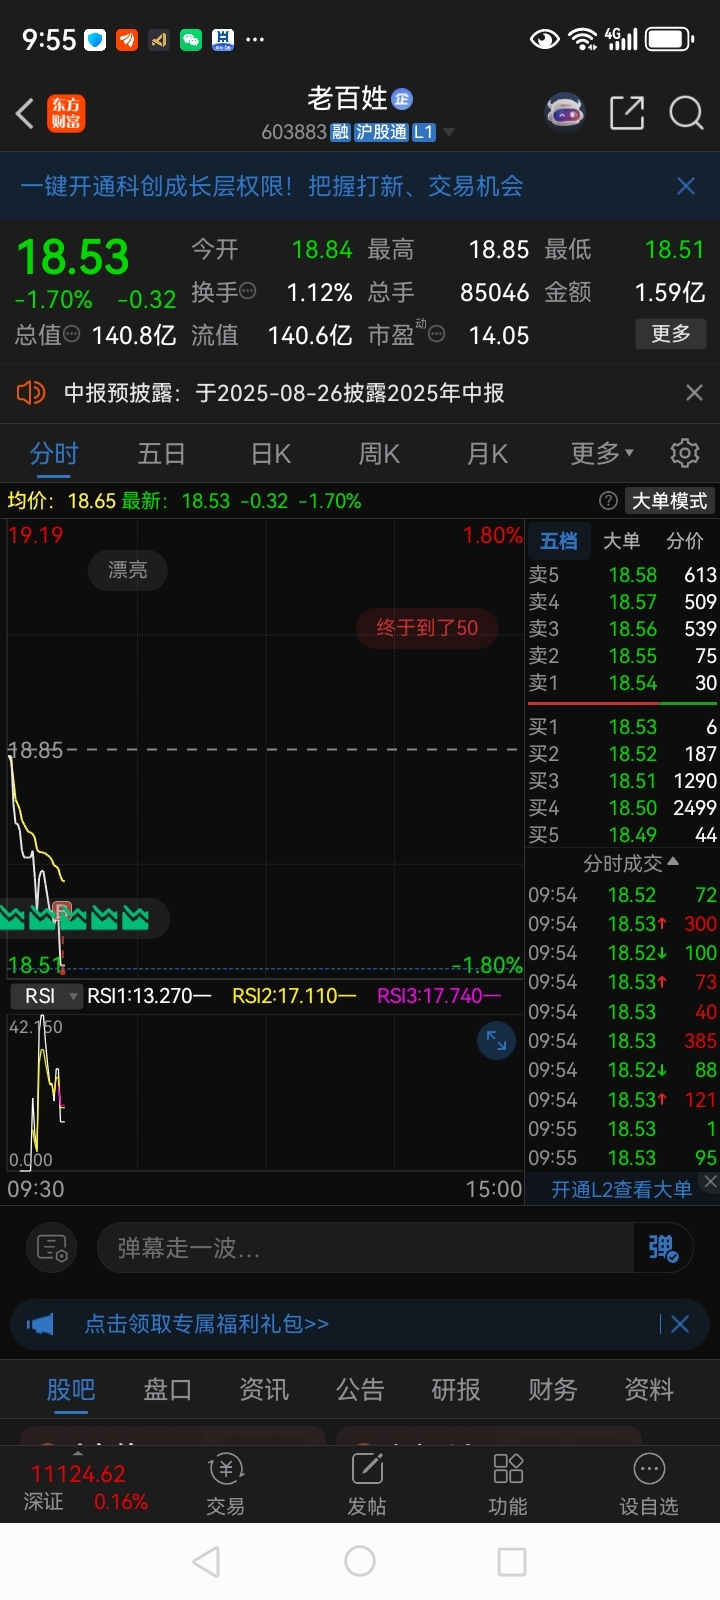Switch to the 大单 tab
720x1600 pixels.
621,541
